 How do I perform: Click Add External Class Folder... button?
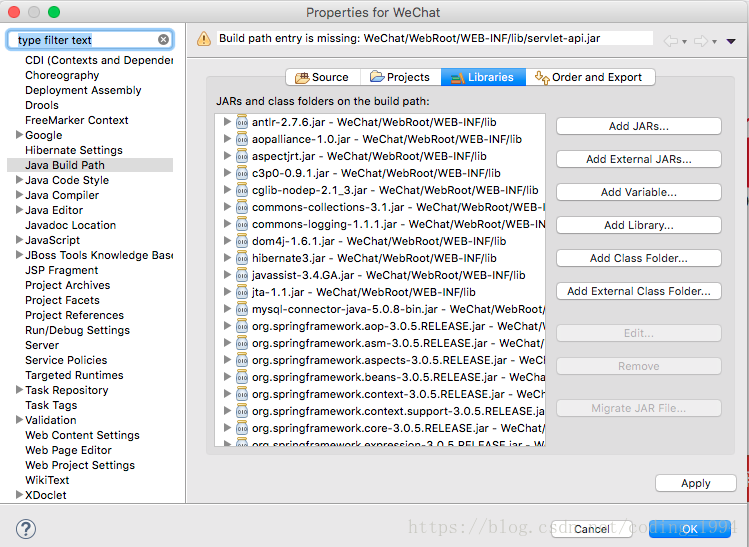(x=639, y=291)
